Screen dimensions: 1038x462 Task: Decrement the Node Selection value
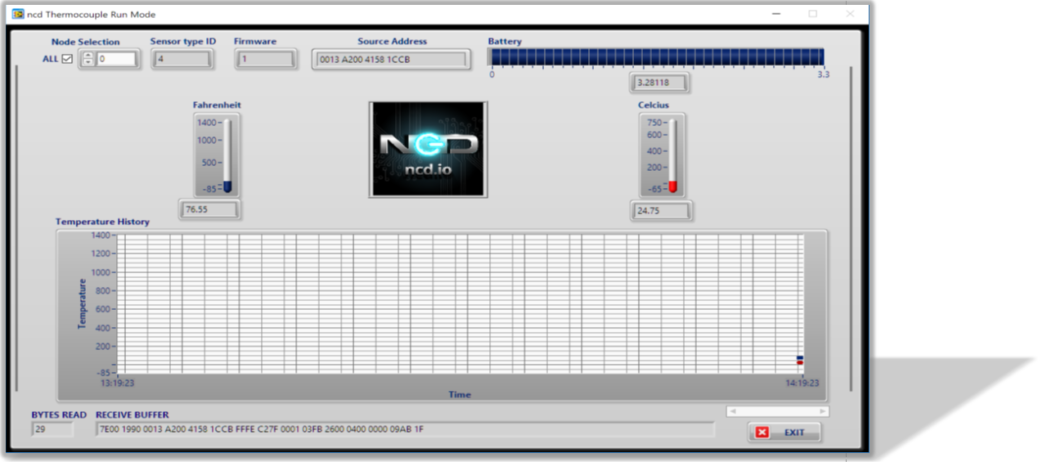(x=87, y=64)
